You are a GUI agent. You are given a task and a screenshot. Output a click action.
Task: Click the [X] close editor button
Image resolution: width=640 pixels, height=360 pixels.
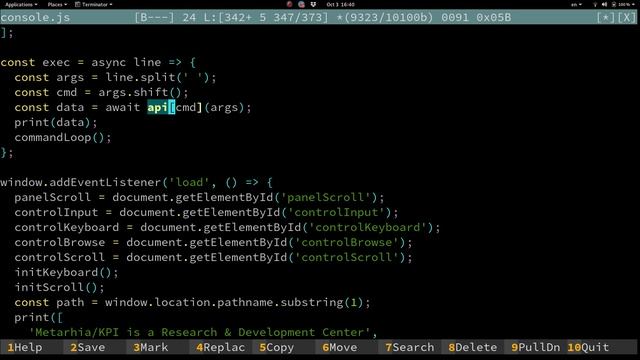pyautogui.click(x=627, y=18)
